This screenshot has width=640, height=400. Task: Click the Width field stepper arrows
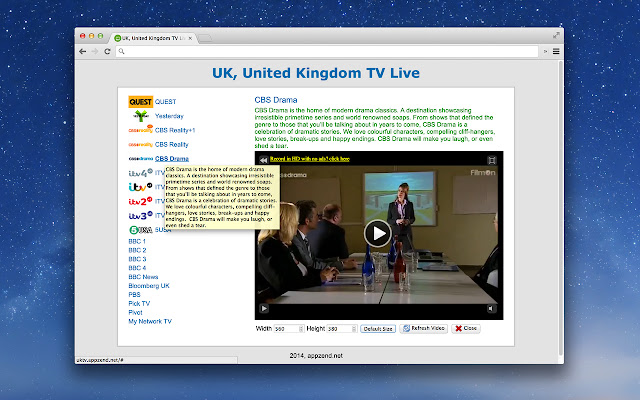click(301, 329)
